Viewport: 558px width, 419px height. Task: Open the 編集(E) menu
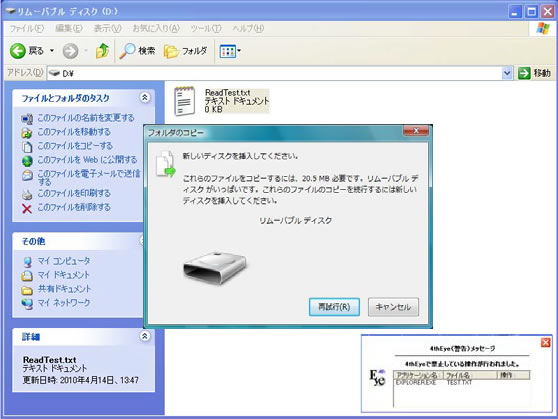pos(69,28)
